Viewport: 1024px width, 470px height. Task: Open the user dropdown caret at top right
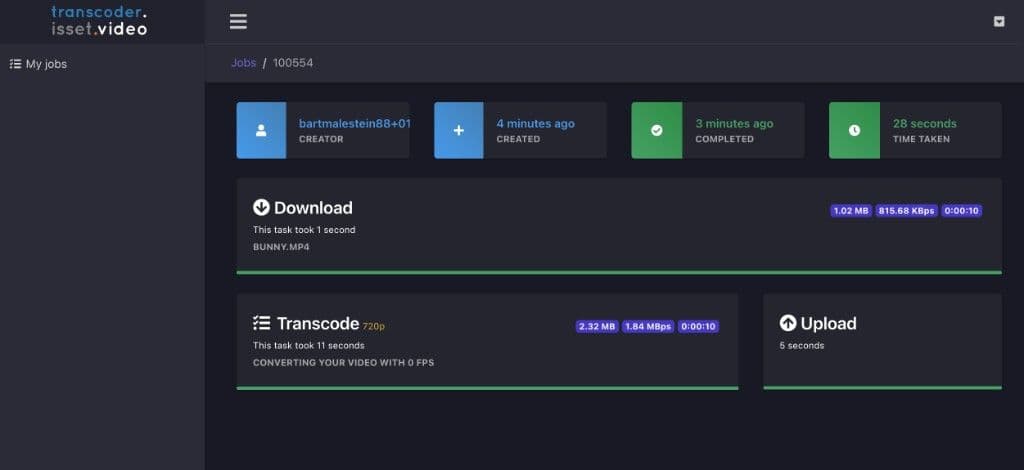coord(999,22)
